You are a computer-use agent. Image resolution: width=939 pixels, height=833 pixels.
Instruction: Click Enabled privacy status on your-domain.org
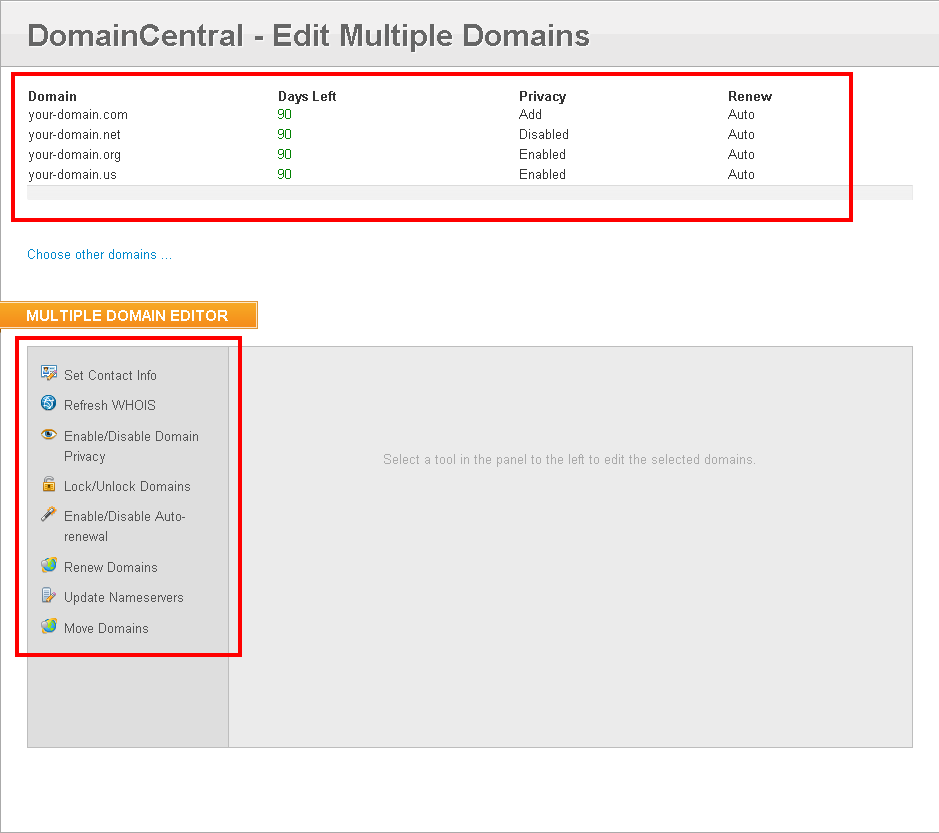click(542, 154)
